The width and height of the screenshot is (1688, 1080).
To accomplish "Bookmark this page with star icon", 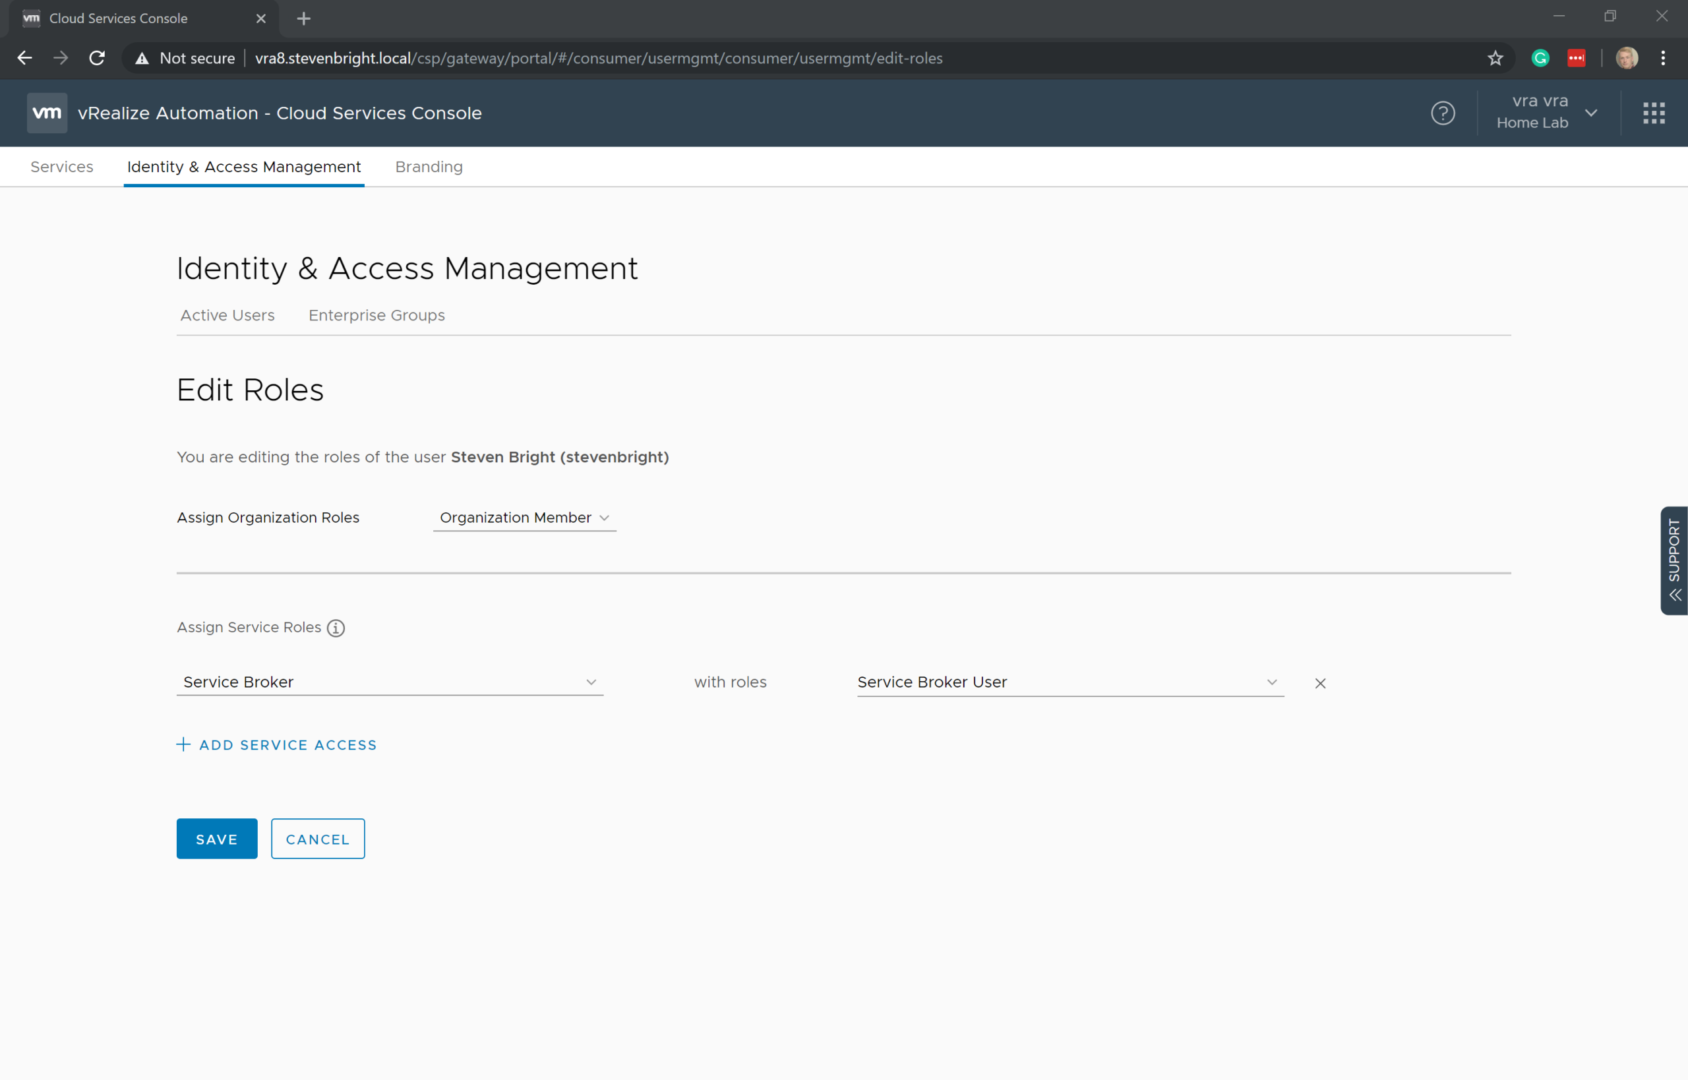I will tap(1495, 58).
